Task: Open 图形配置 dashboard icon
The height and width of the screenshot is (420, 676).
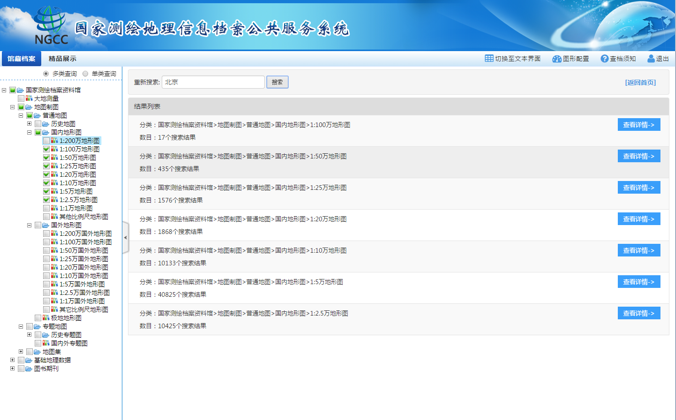Action: pyautogui.click(x=557, y=59)
